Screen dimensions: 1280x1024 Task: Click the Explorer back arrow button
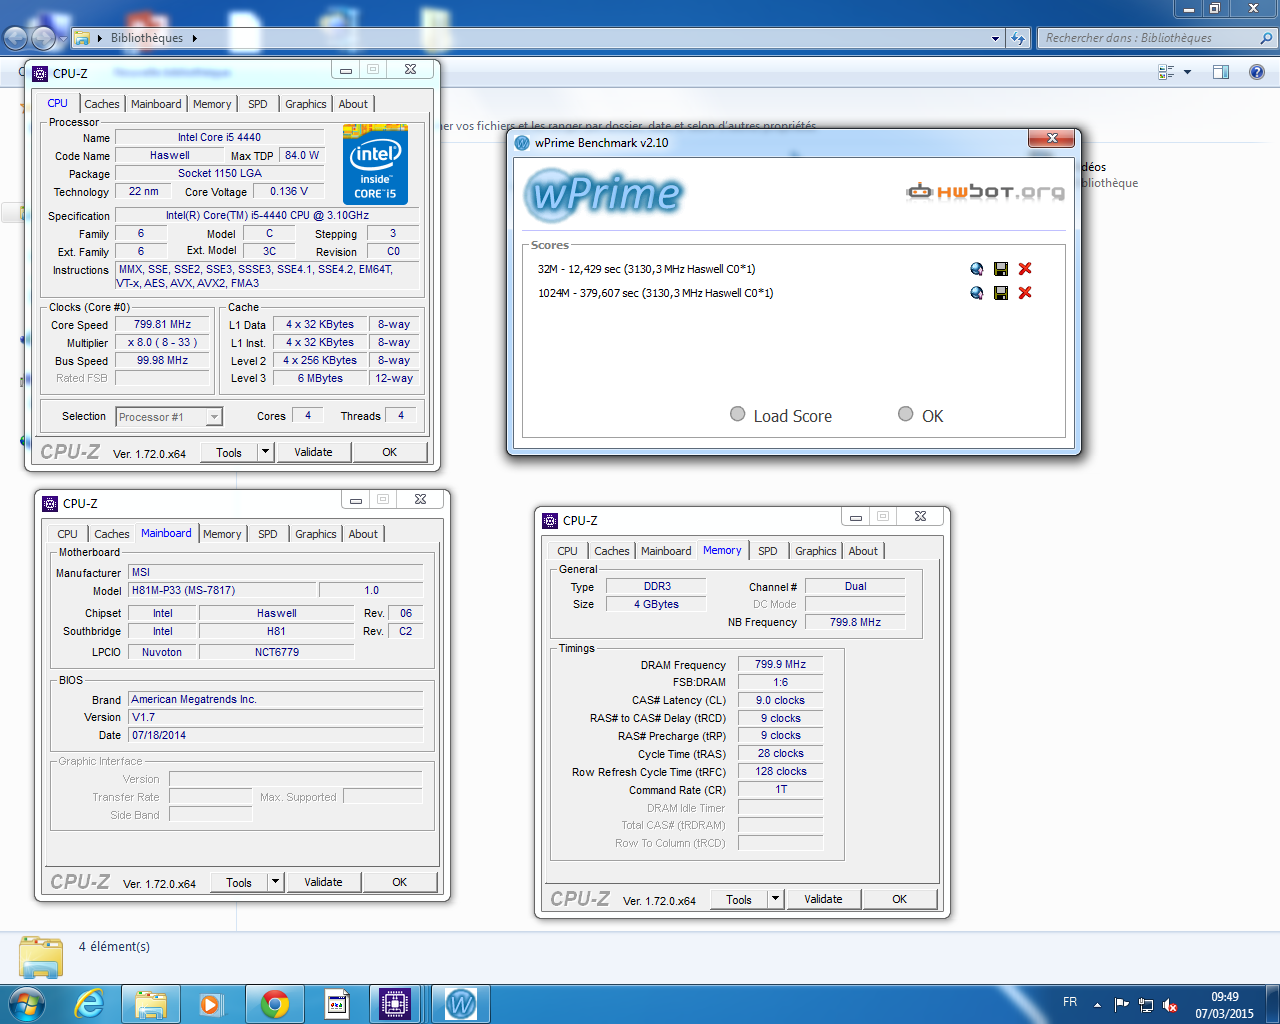(x=16, y=38)
